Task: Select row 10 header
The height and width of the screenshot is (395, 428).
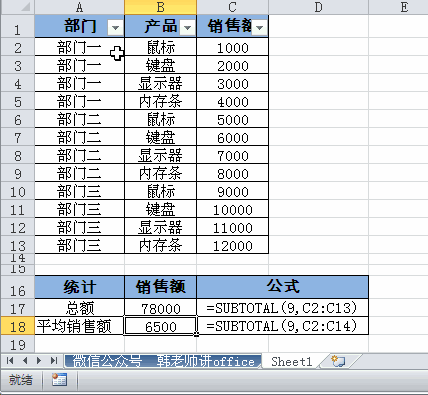Action: coord(17,191)
